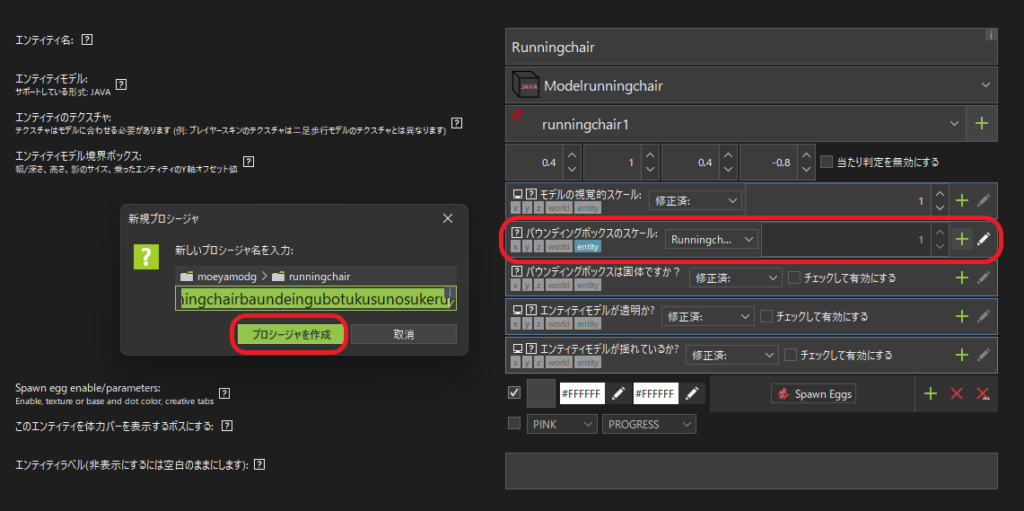The image size is (1024, 511).
Task: Edit the バウンディングボックスのスケール procedure with the pencil
Action: (984, 239)
